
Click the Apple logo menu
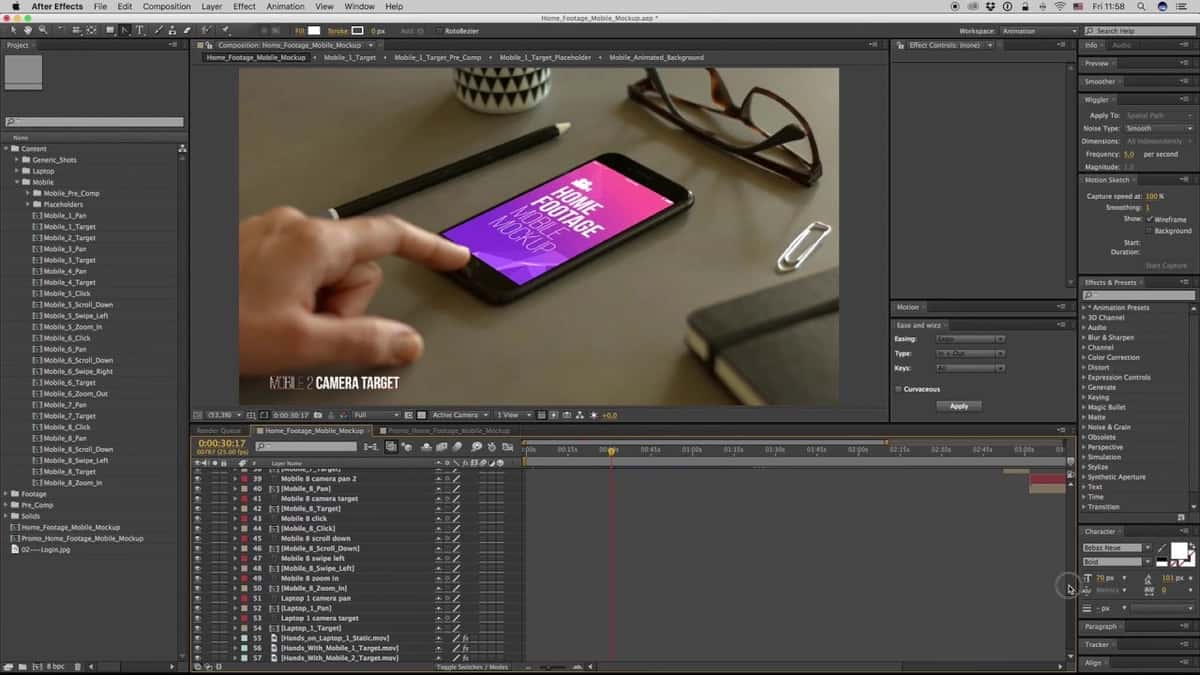15,6
